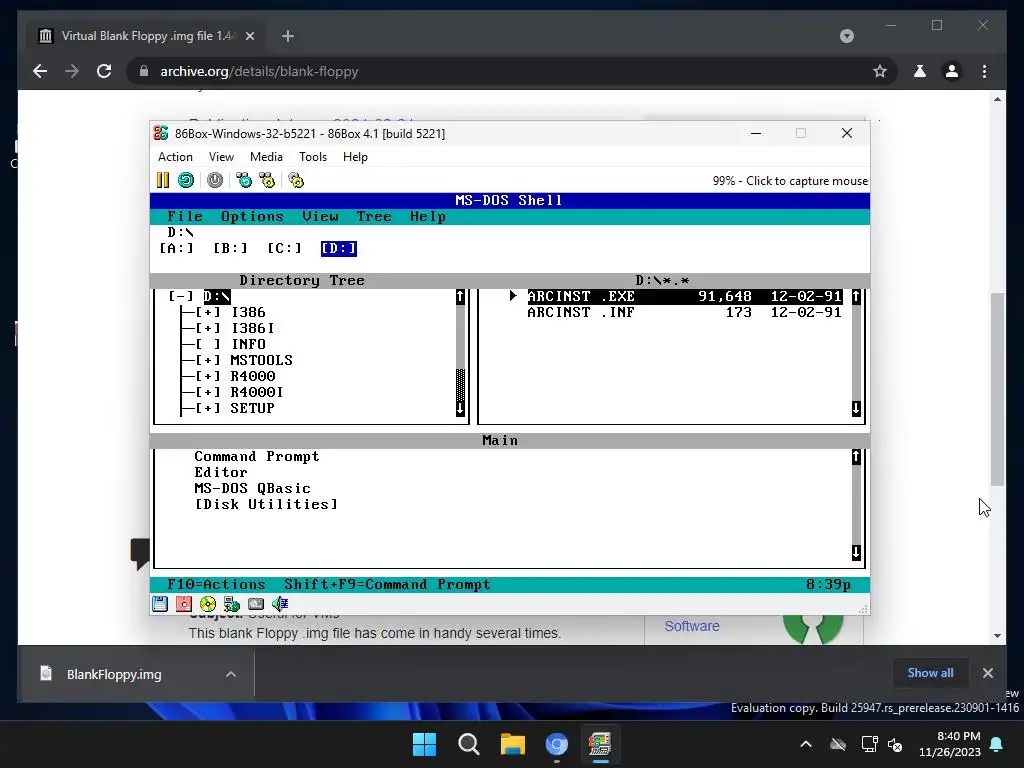Click Chrome address bar URL

(x=259, y=71)
